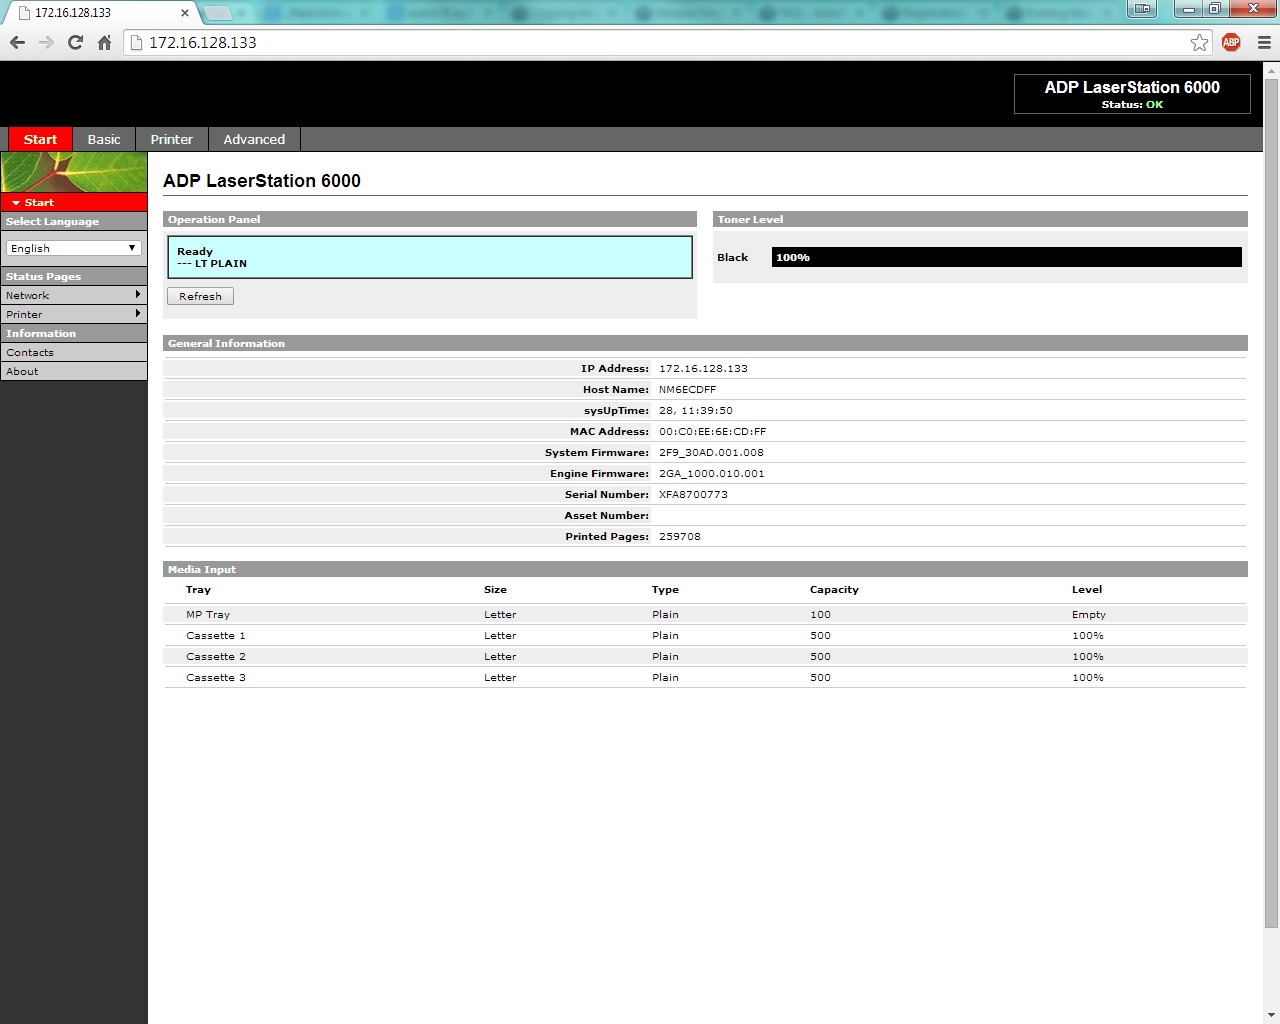Click the Cassette 3 row name
Screen dimensions: 1280x1024
(x=216, y=677)
